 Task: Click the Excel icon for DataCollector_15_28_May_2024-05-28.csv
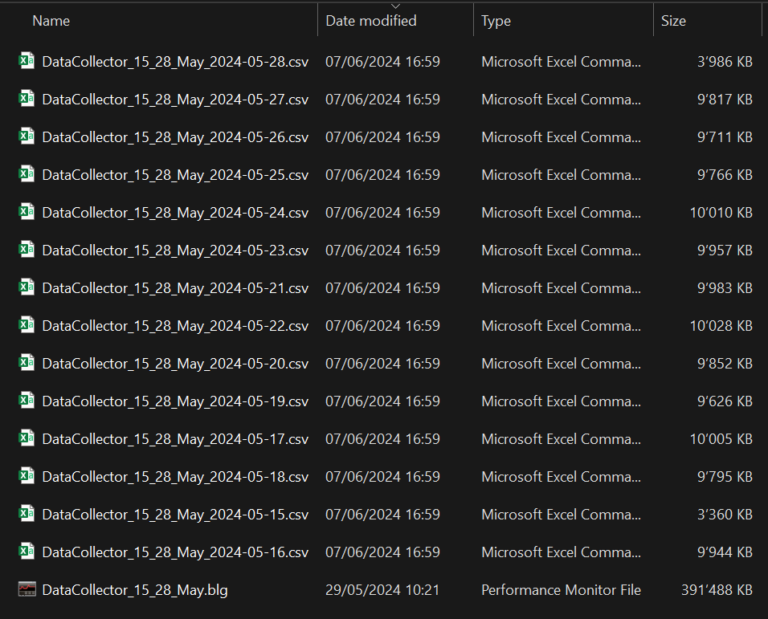27,61
